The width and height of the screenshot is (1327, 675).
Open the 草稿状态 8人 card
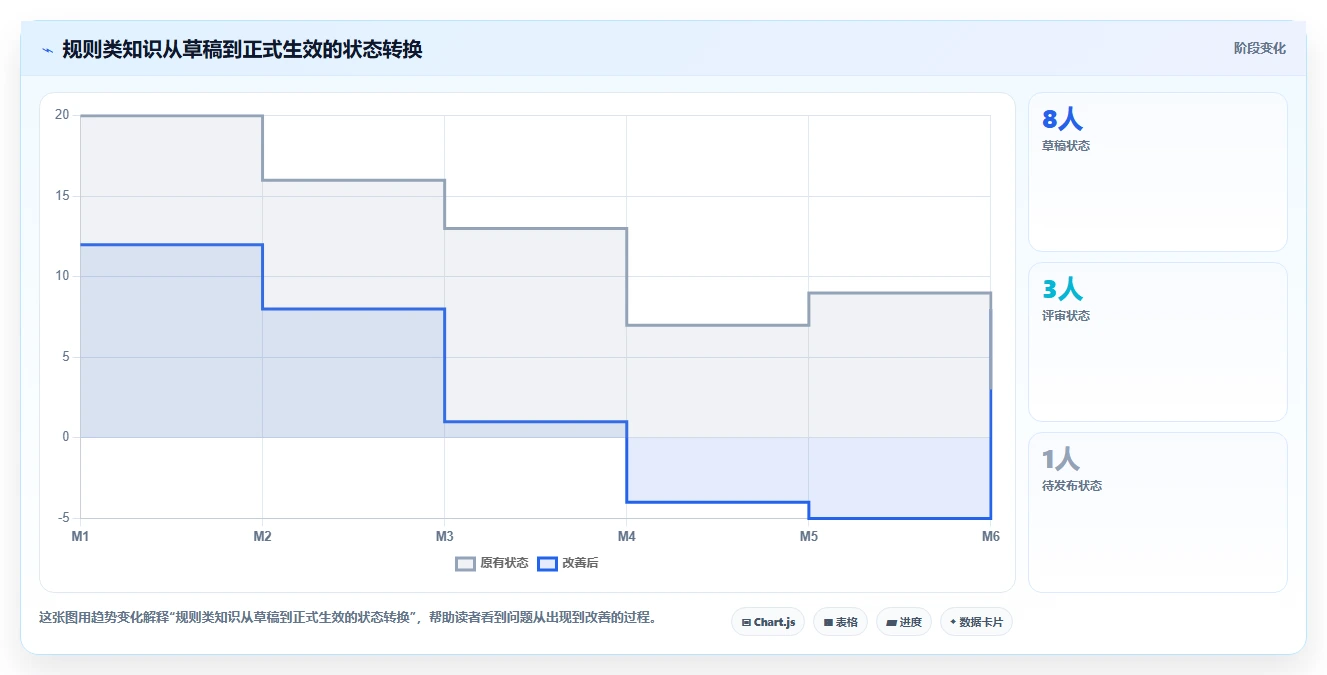point(1157,172)
